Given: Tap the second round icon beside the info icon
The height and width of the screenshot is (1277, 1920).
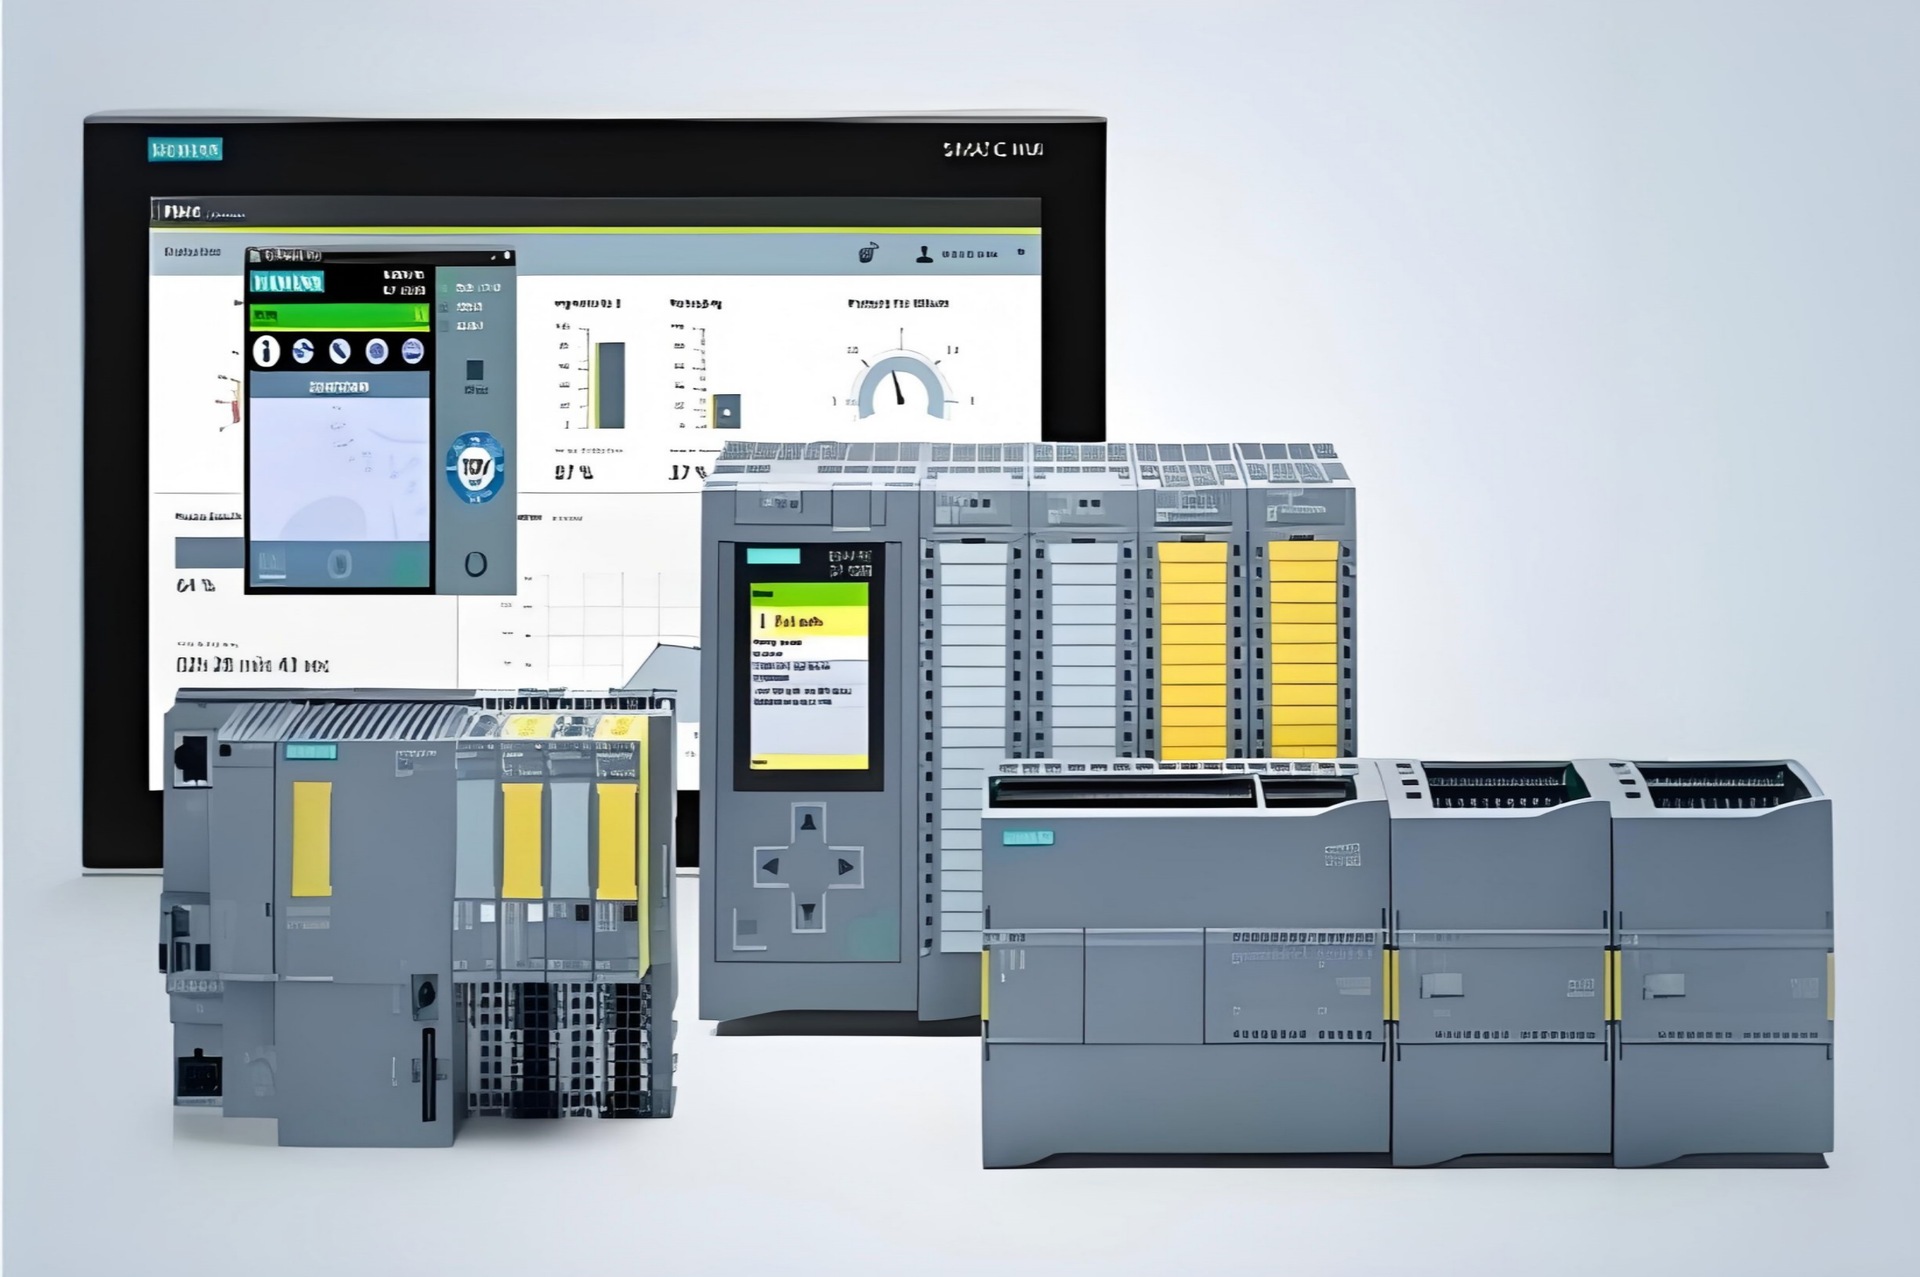Looking at the screenshot, I should click(x=303, y=351).
